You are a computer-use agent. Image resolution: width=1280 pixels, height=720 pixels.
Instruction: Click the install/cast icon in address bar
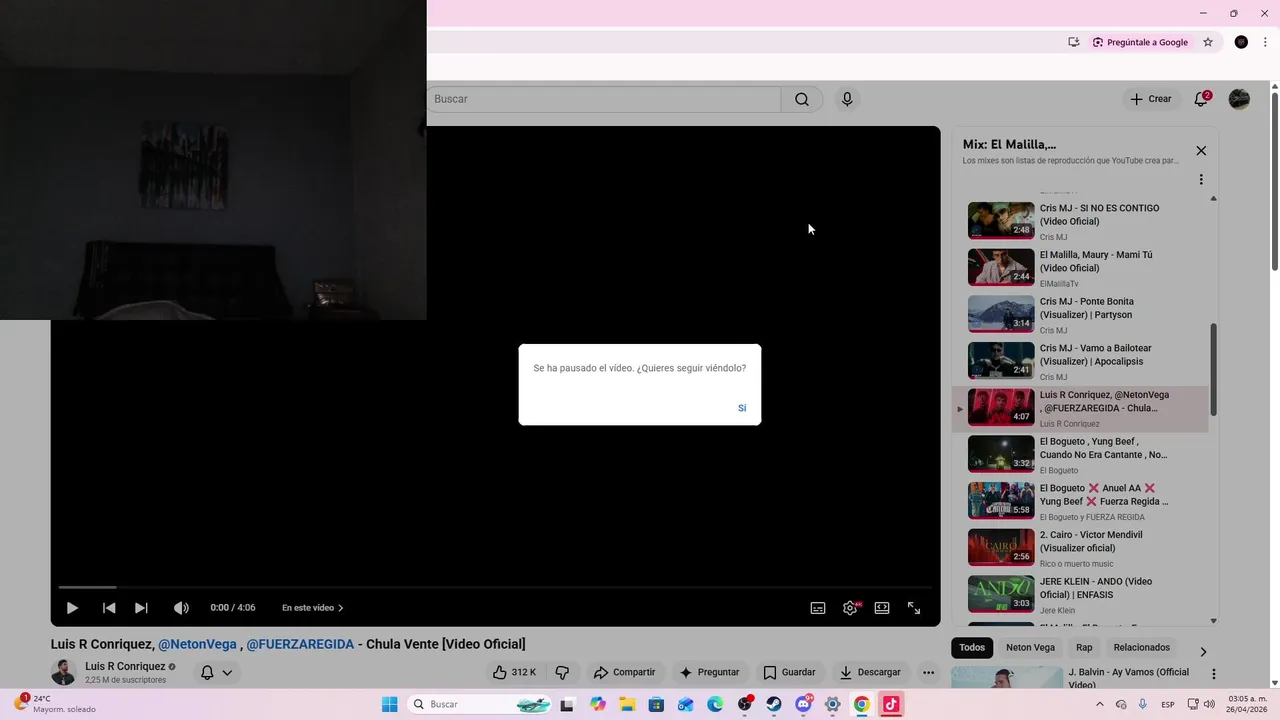pos(1073,42)
